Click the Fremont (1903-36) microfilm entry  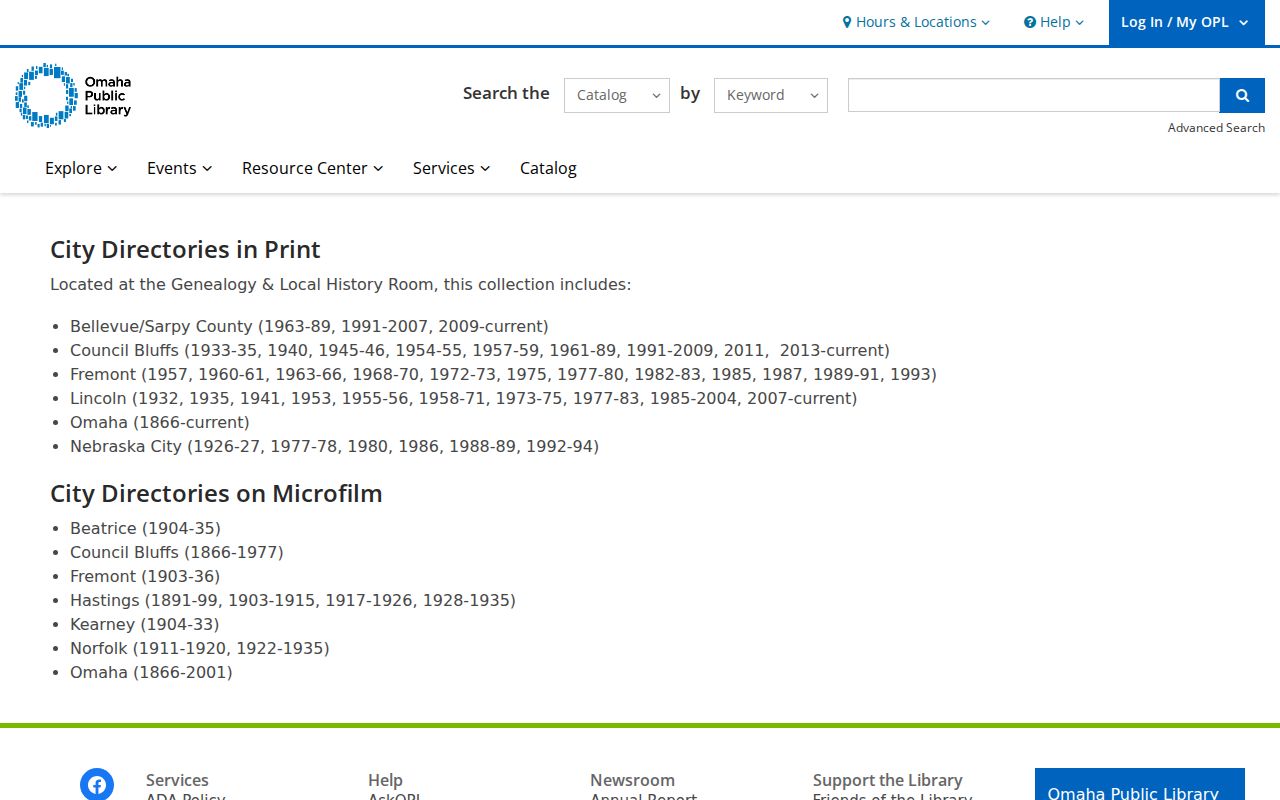click(145, 576)
